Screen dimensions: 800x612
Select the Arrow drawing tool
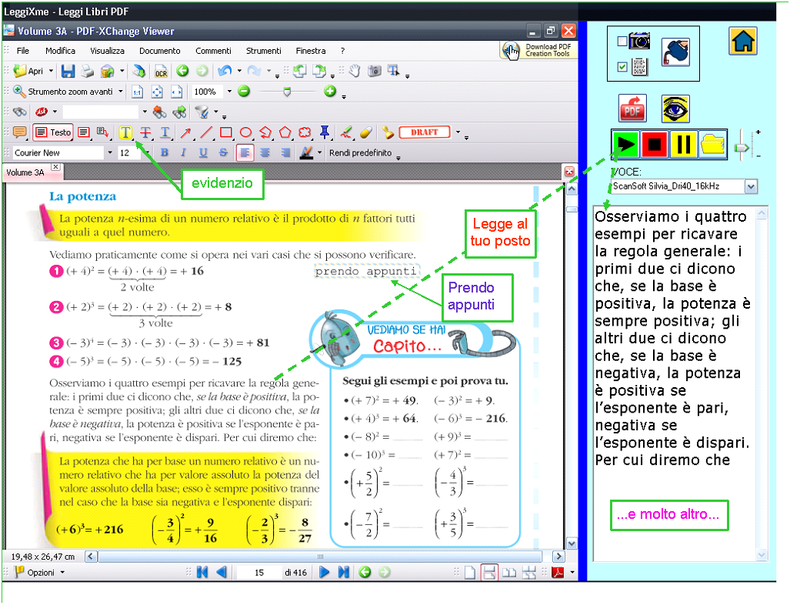tap(185, 133)
